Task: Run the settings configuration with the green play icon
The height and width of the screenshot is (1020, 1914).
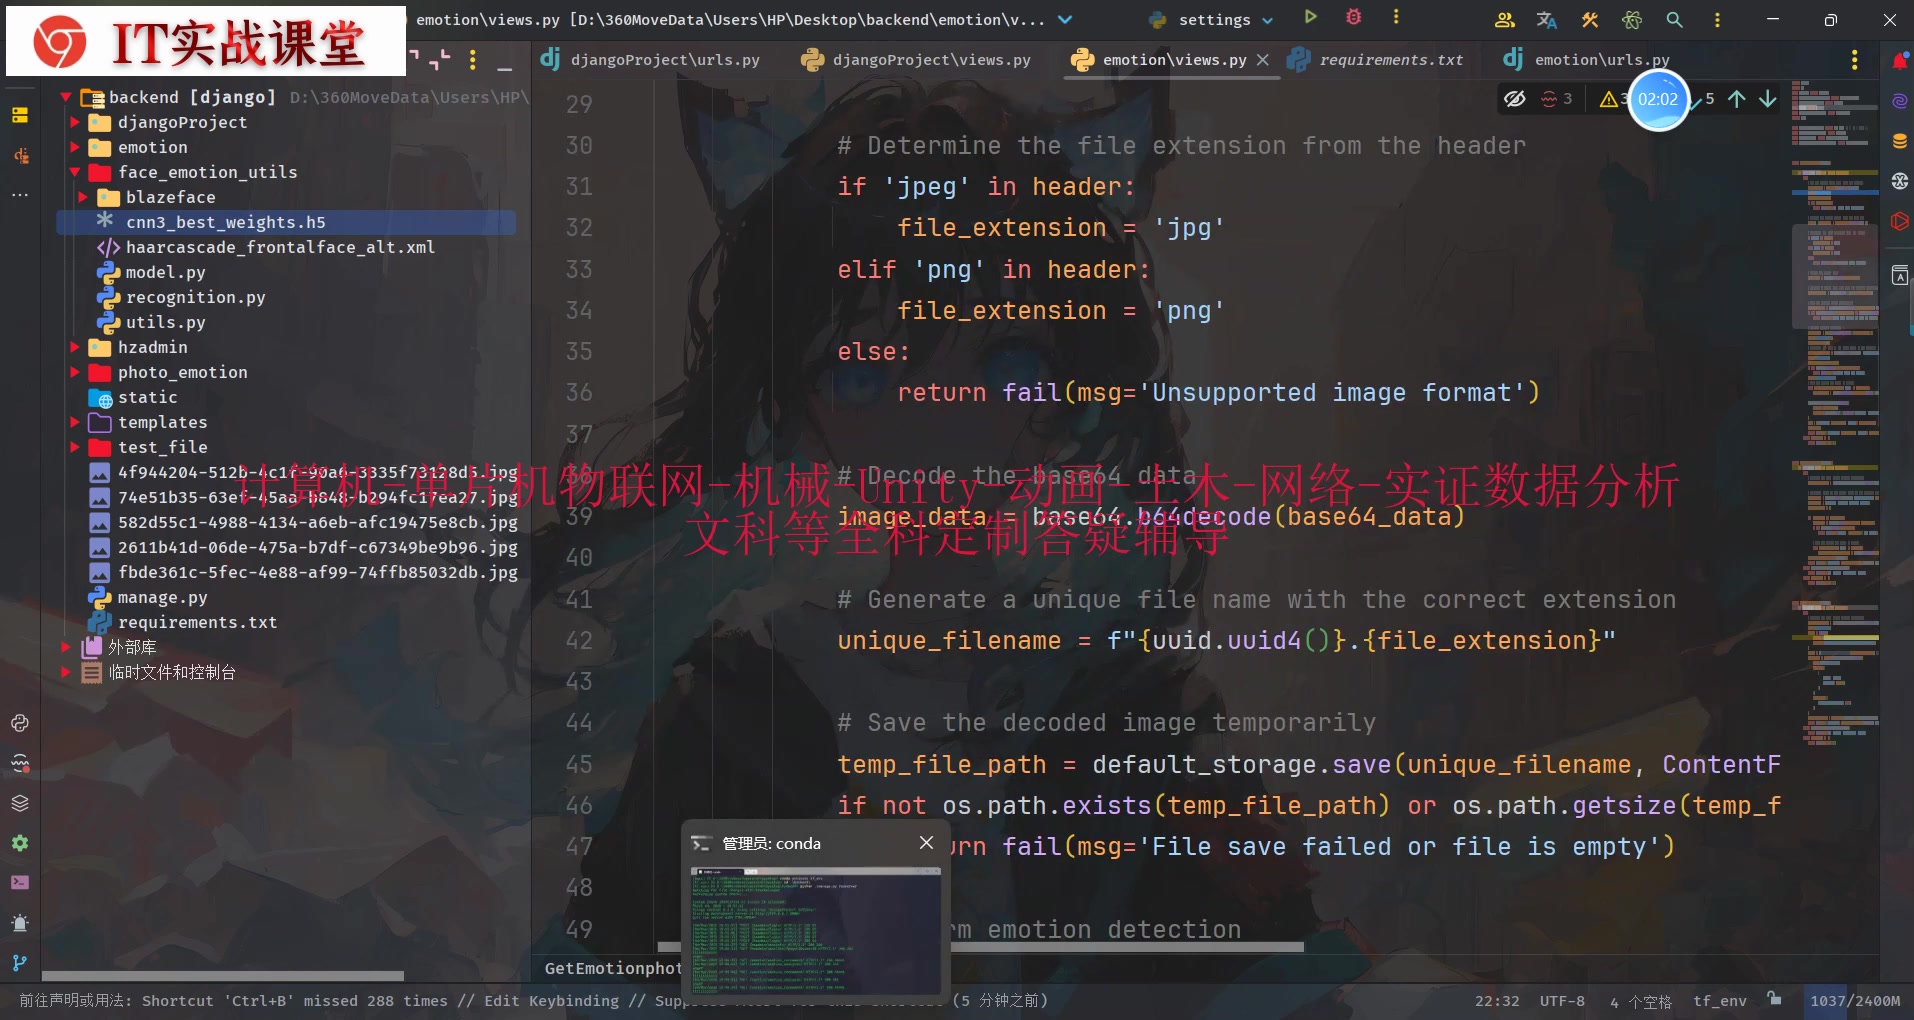Action: [1310, 17]
